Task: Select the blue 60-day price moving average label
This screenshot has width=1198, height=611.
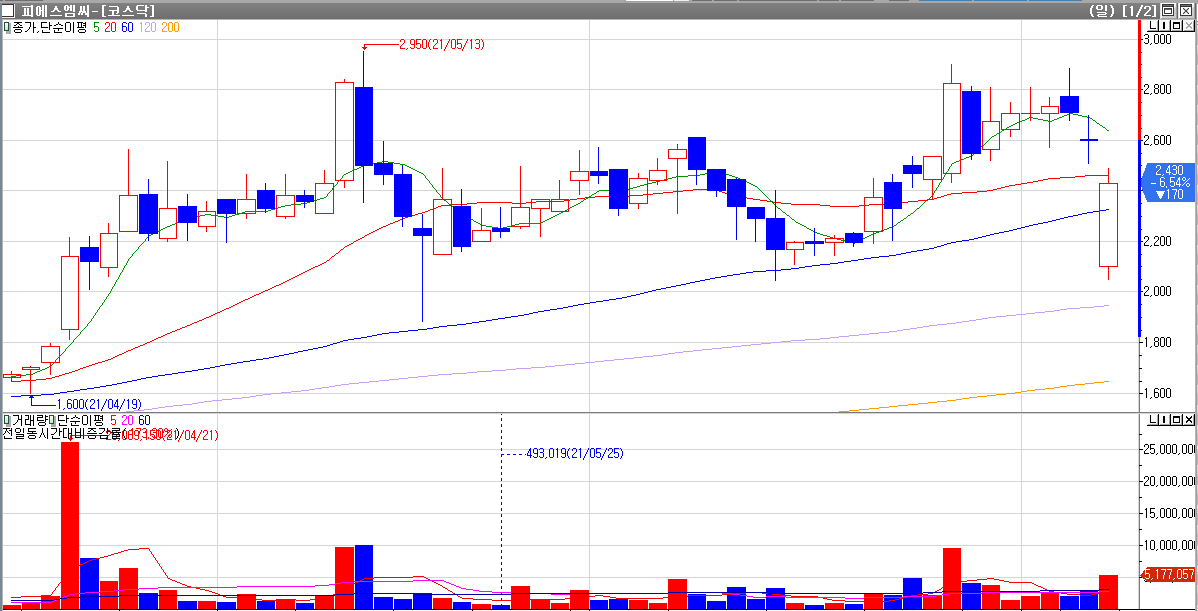Action: [128, 27]
